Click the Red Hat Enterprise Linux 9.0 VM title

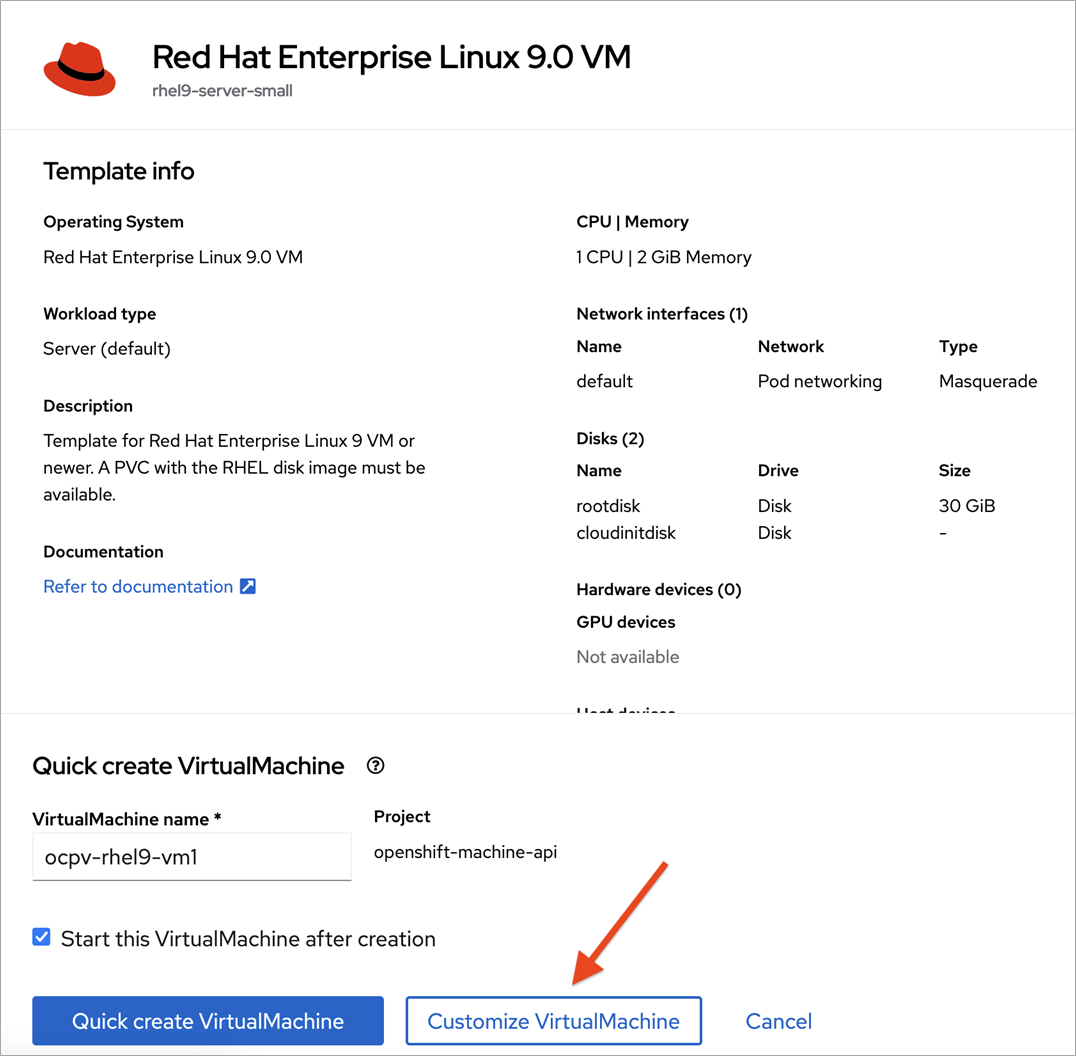(391, 57)
